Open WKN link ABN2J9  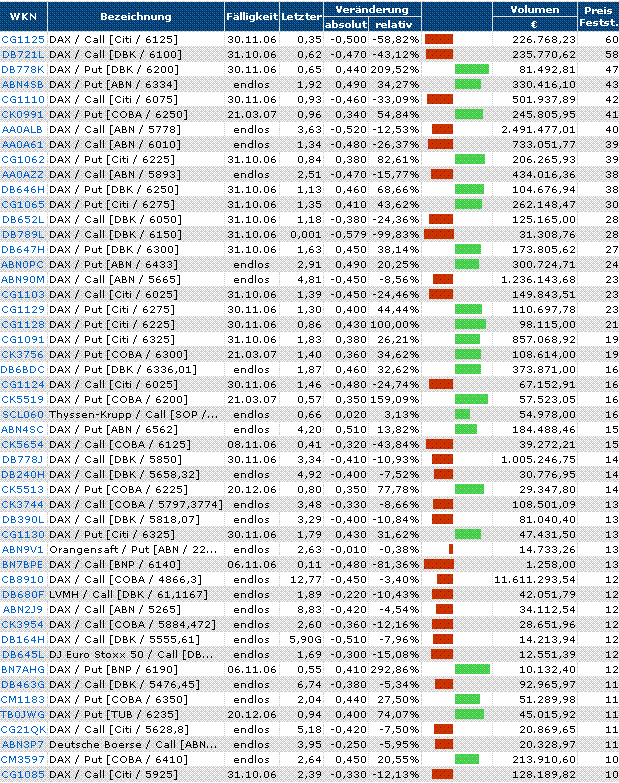click(23, 609)
